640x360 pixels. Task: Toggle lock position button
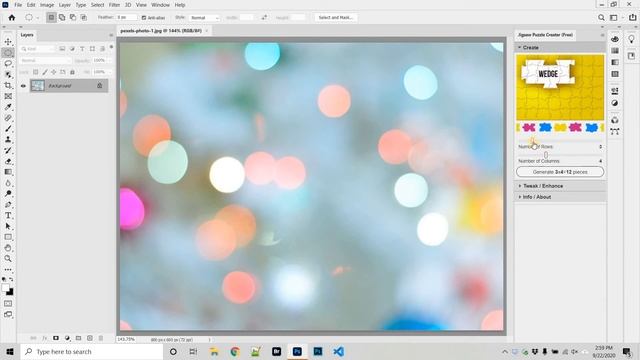coord(53,72)
